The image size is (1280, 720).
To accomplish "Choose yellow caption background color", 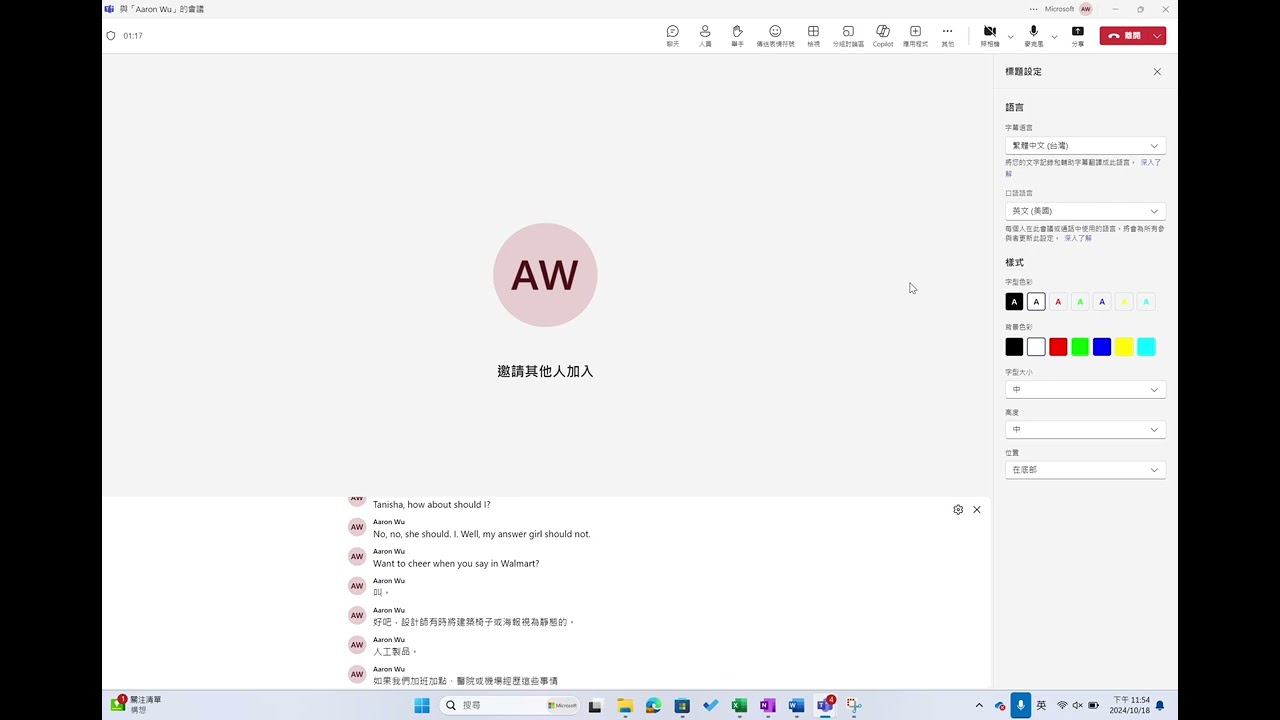I will [1124, 347].
